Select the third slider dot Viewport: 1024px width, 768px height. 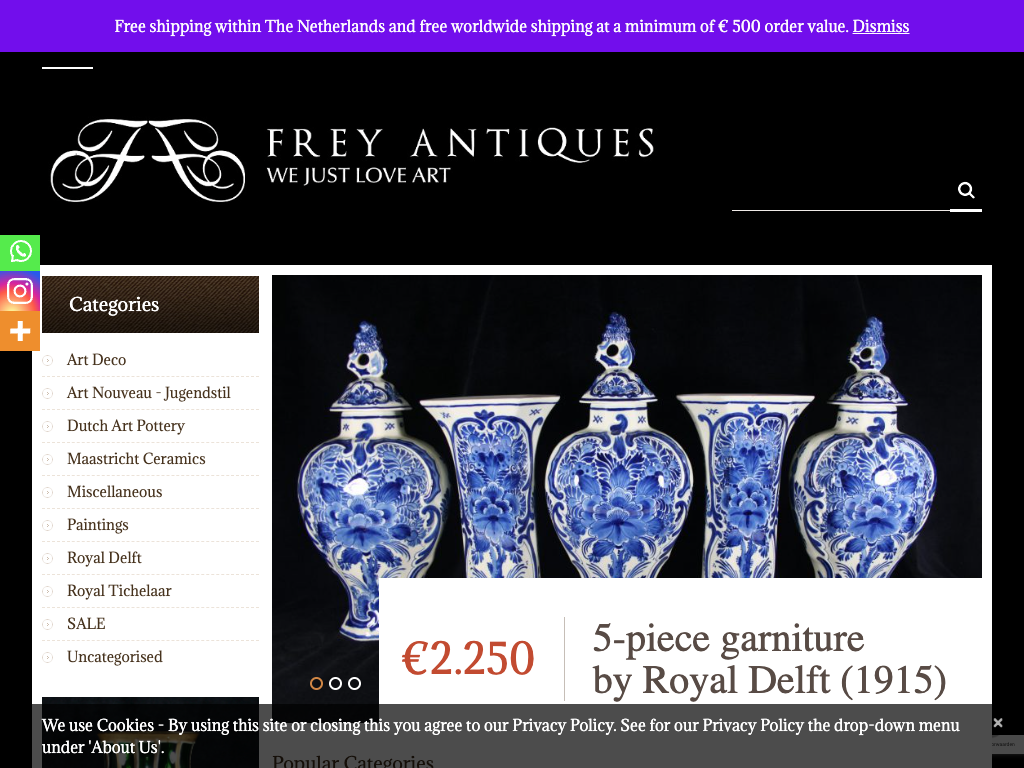(x=354, y=683)
